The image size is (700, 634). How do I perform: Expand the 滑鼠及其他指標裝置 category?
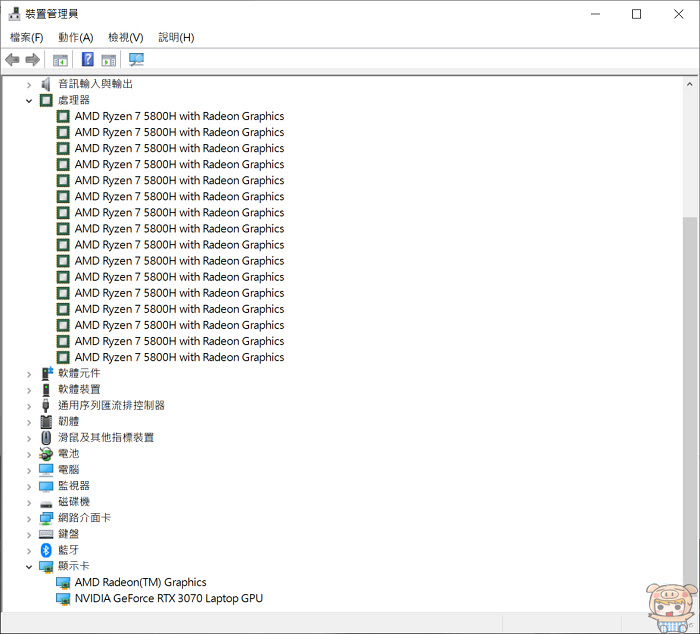tap(29, 438)
